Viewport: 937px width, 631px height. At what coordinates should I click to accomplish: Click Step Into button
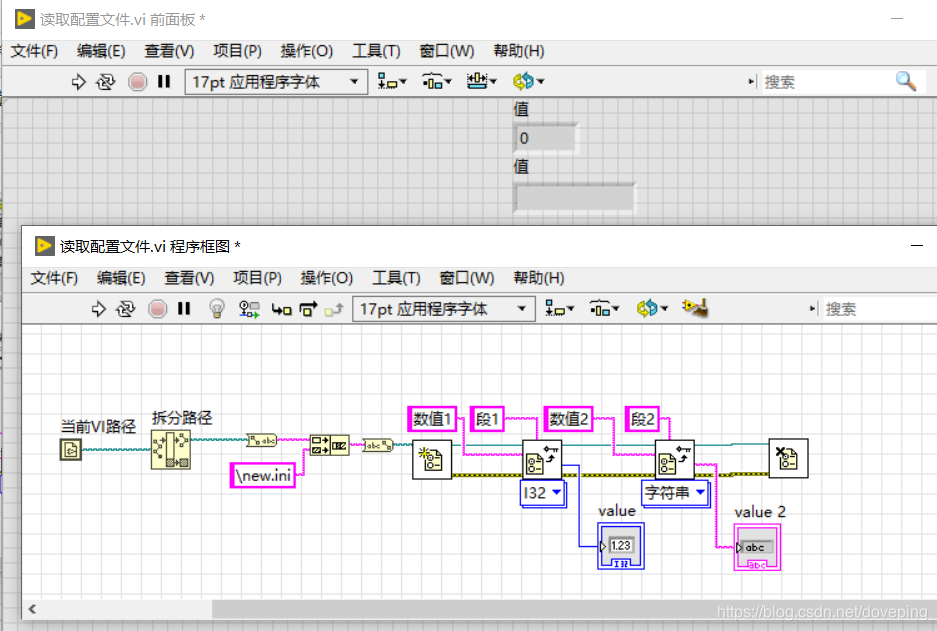pyautogui.click(x=281, y=309)
